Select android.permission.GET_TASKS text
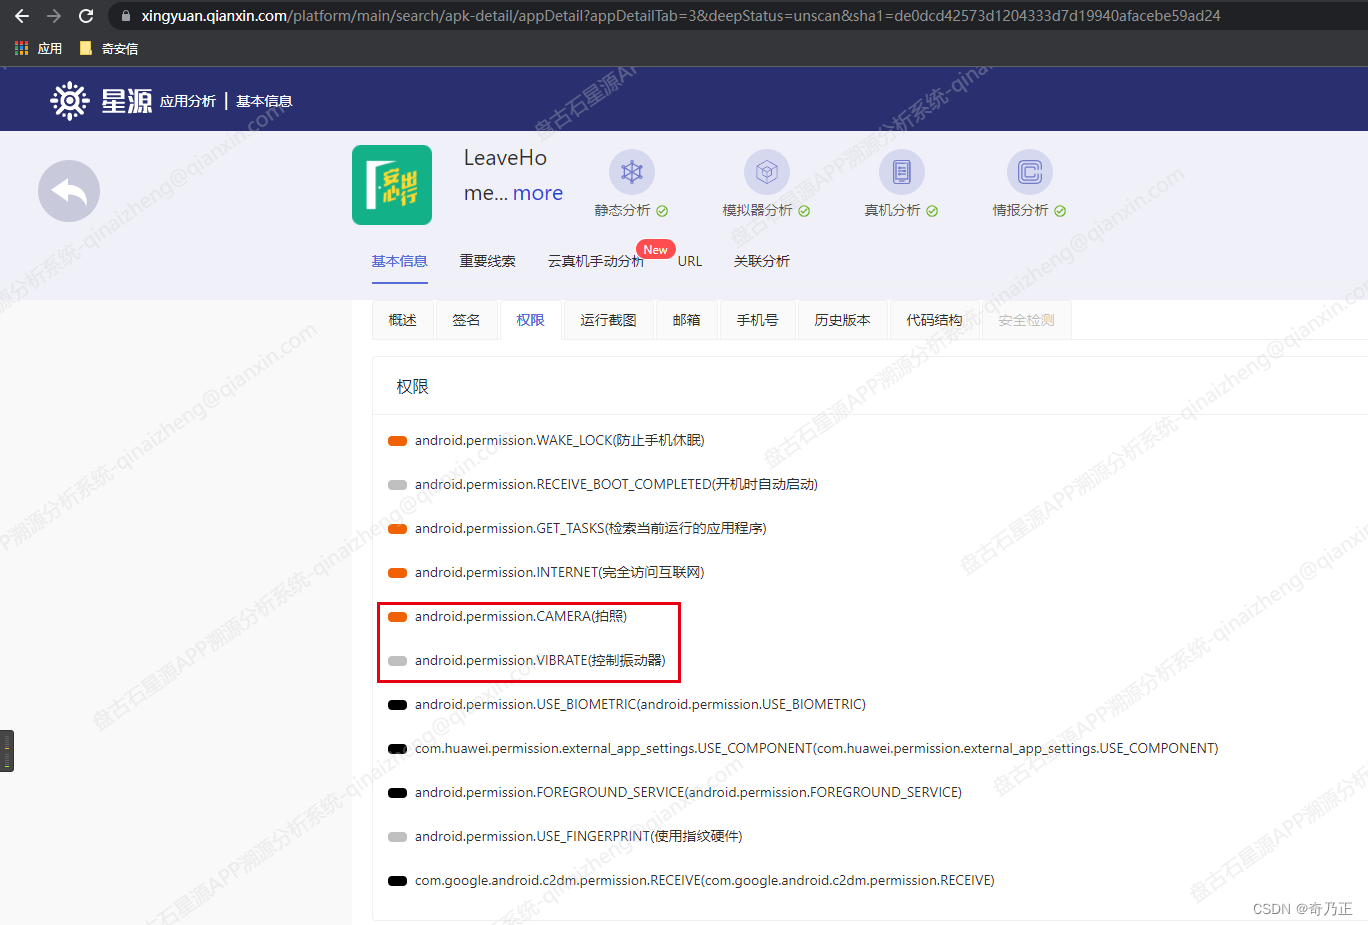 (x=591, y=528)
